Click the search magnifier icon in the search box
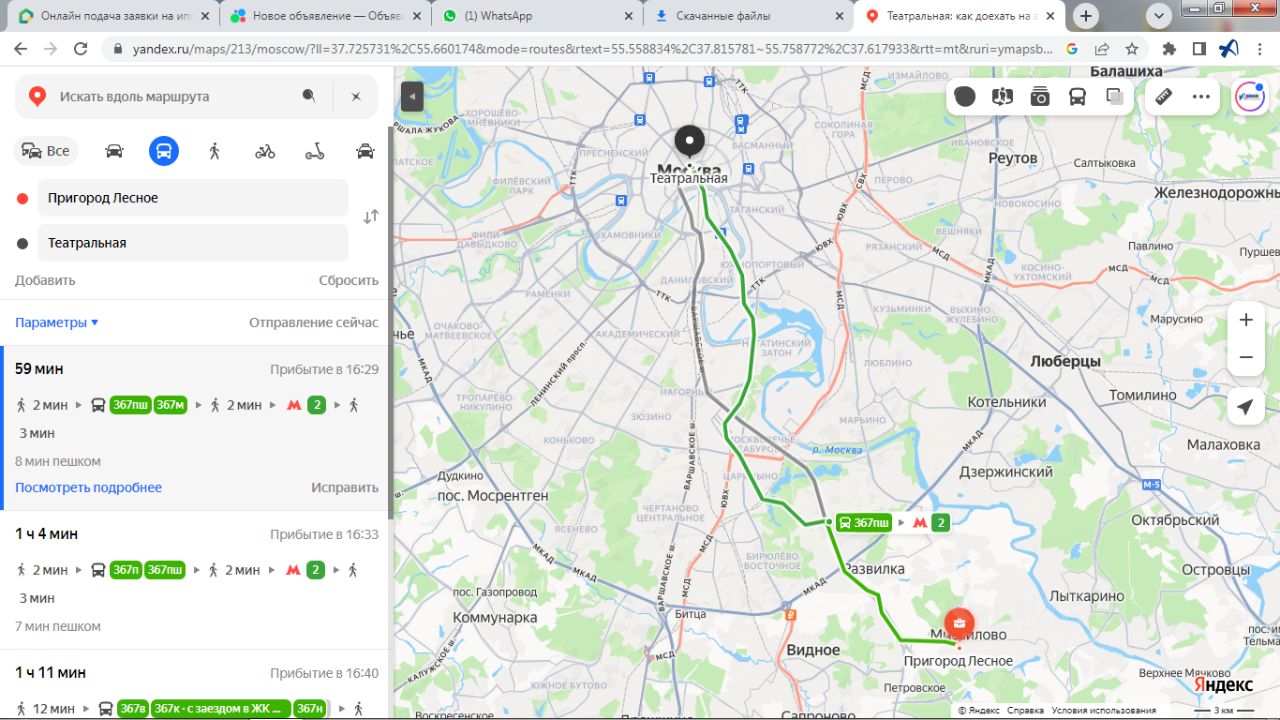 (x=309, y=96)
